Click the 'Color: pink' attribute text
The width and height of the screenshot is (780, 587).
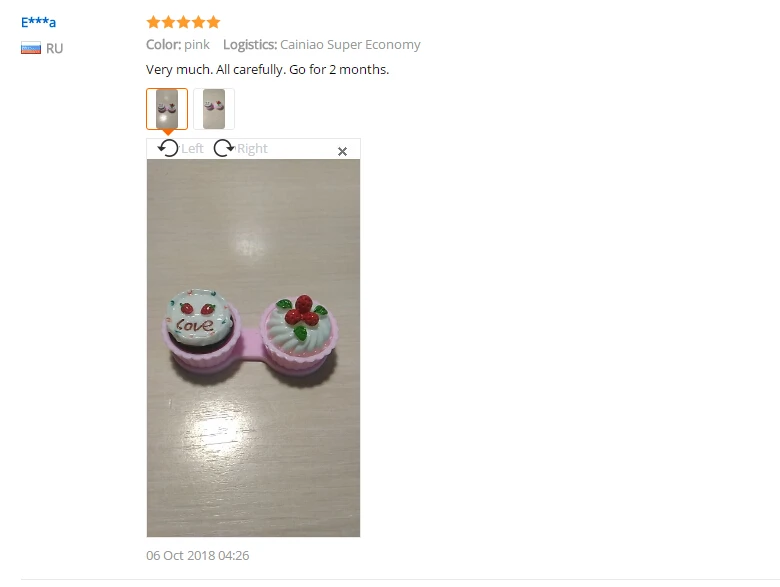178,44
